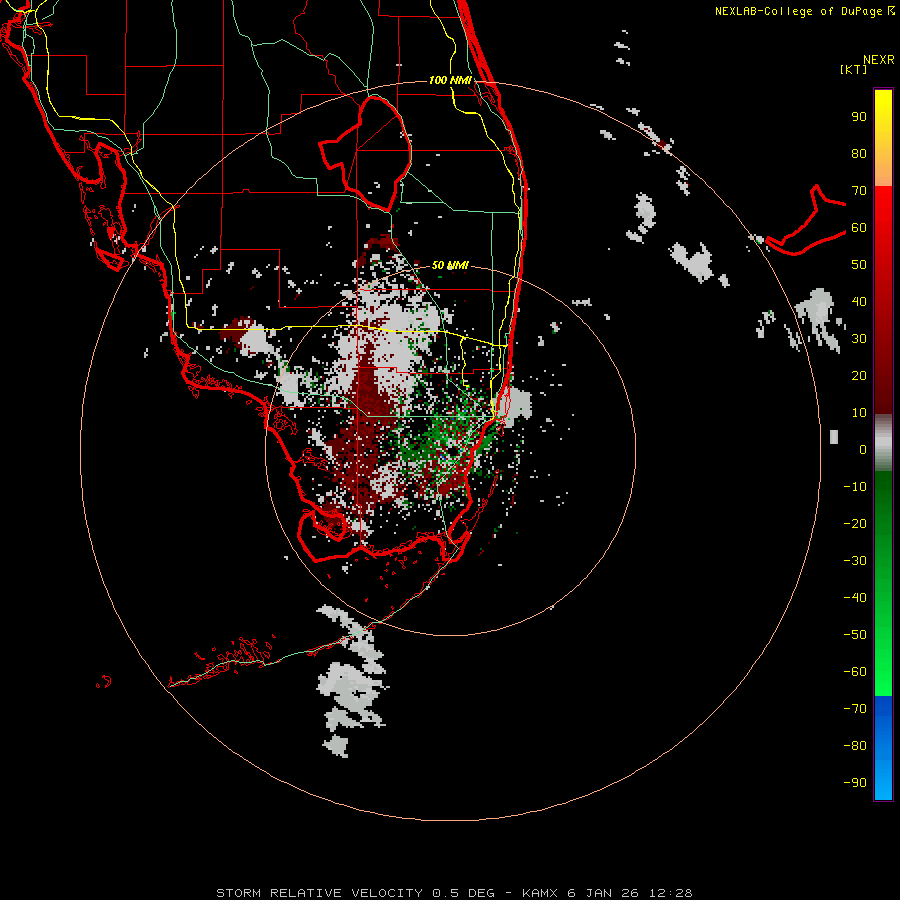The image size is (900, 900).
Task: Click the positive 70 scale value
Action: pyautogui.click(x=859, y=191)
